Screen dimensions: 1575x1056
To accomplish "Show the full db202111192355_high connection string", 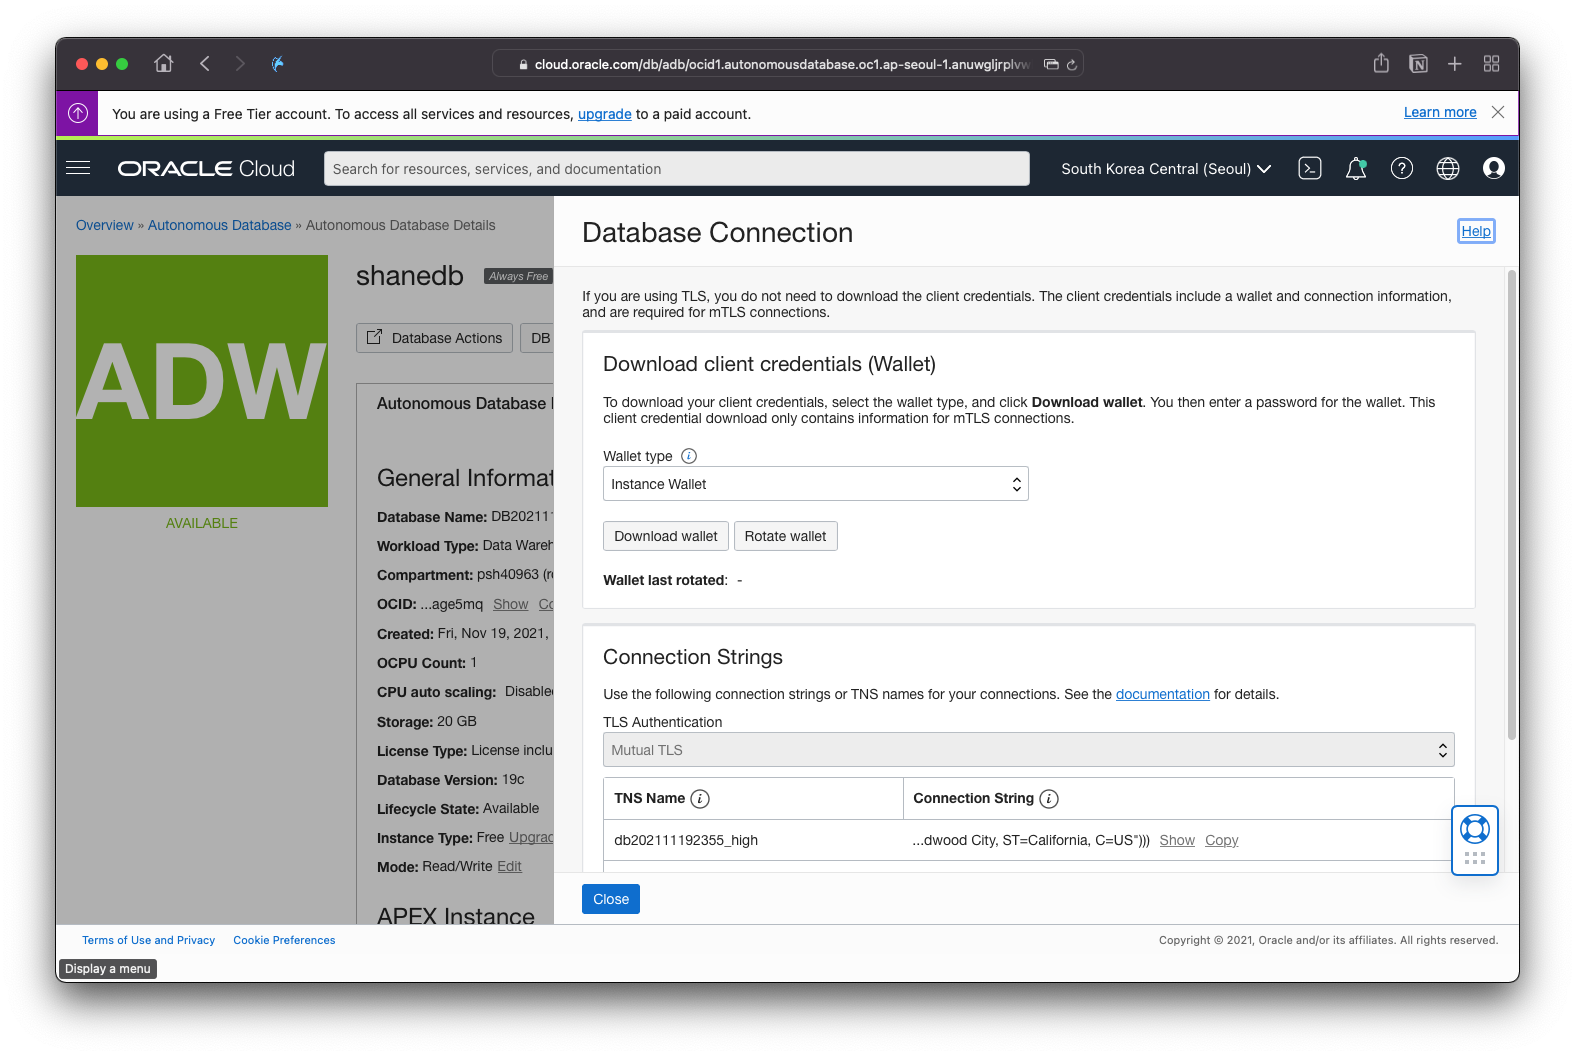I will [1177, 840].
